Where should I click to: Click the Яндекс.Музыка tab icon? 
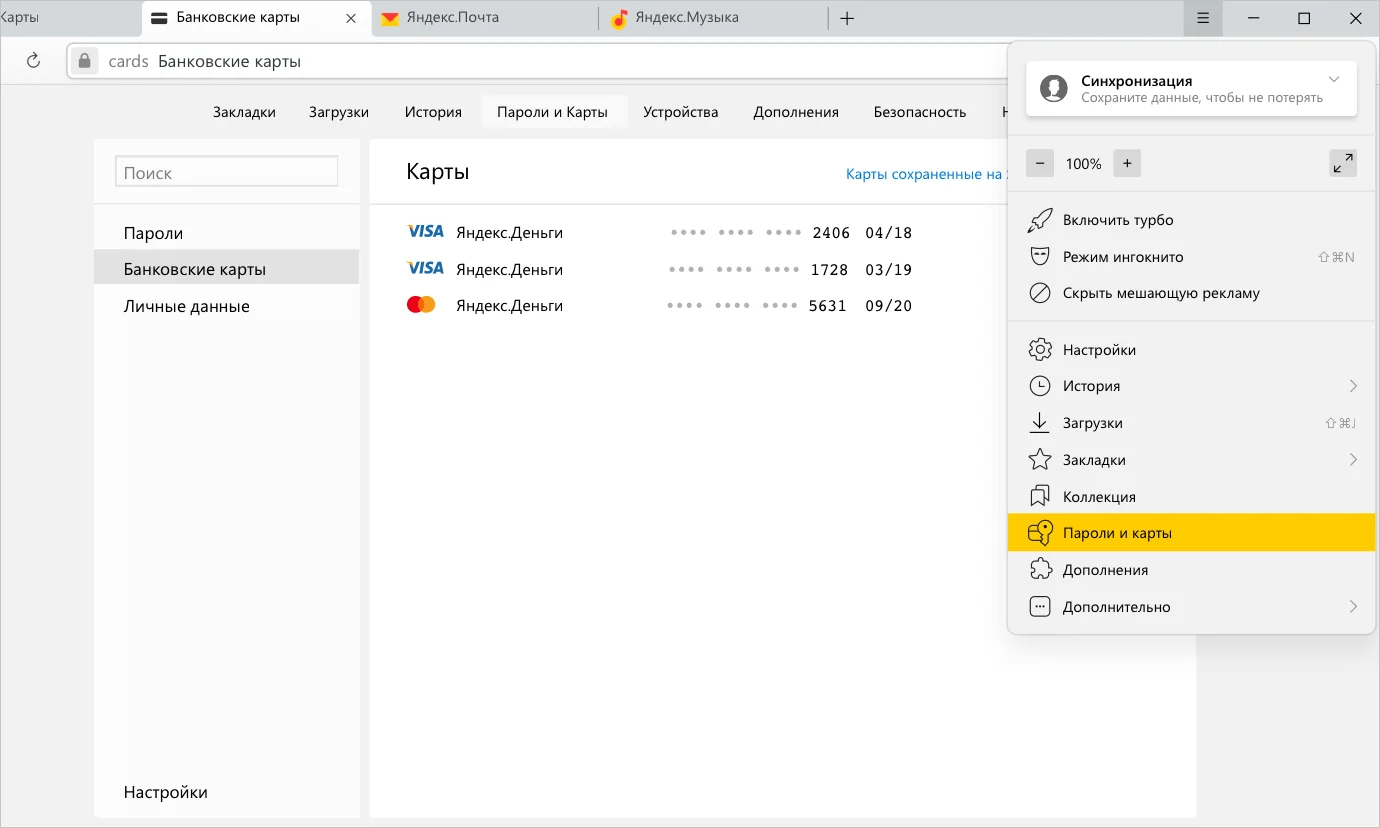point(619,18)
